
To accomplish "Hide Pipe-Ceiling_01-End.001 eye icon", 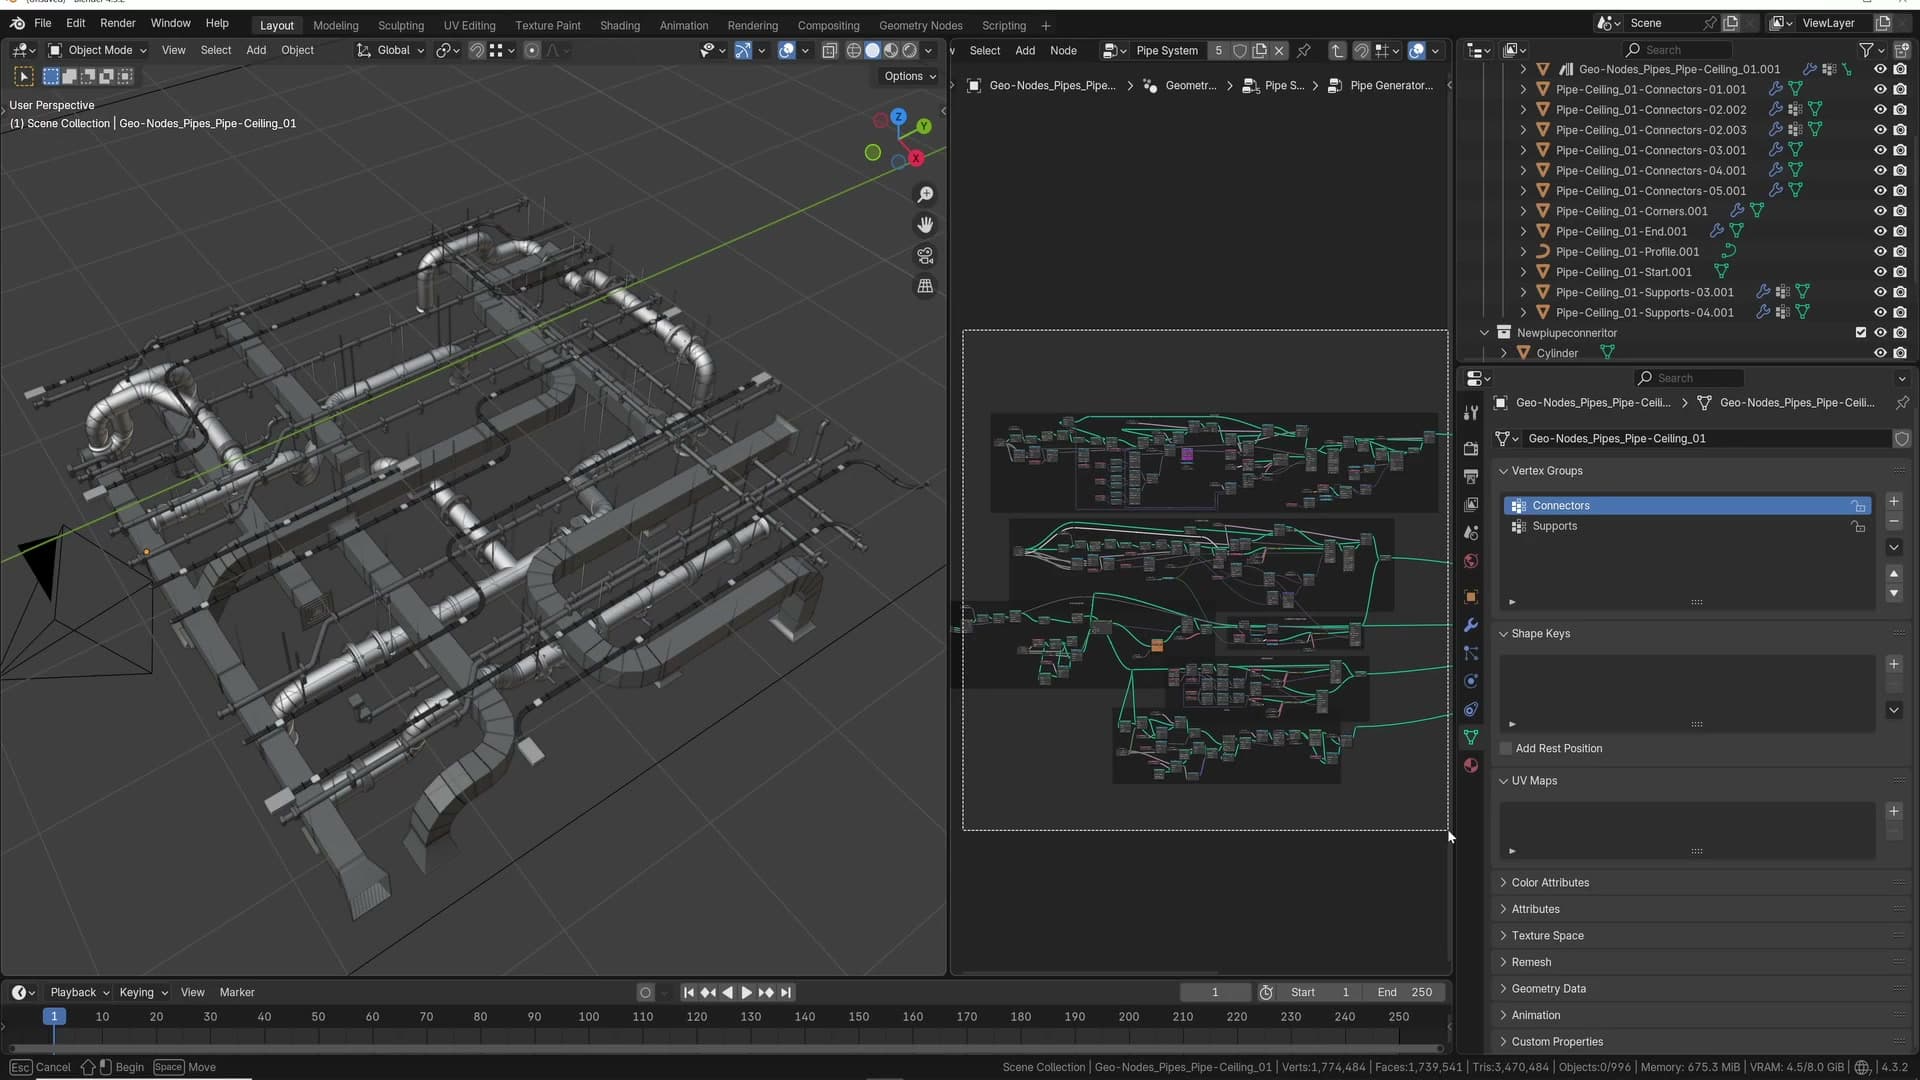I will pos(1880,231).
